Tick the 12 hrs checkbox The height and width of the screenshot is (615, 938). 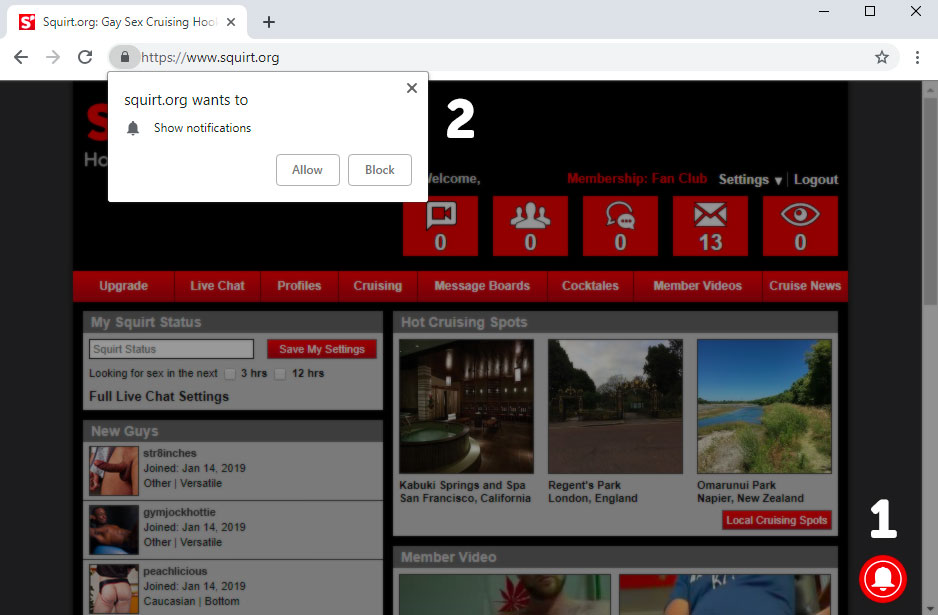[280, 374]
